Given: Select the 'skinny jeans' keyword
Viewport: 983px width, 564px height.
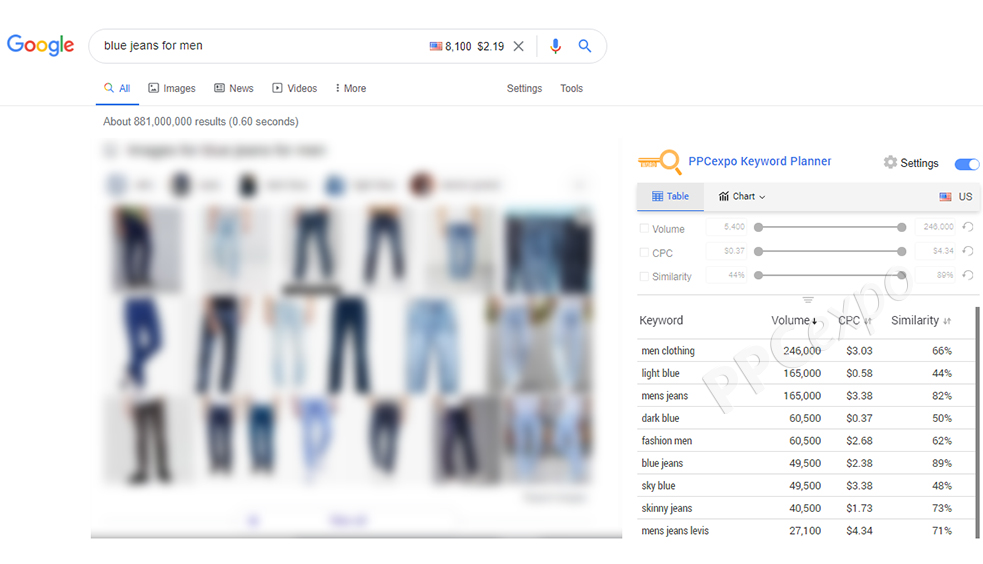Looking at the screenshot, I should pos(666,508).
